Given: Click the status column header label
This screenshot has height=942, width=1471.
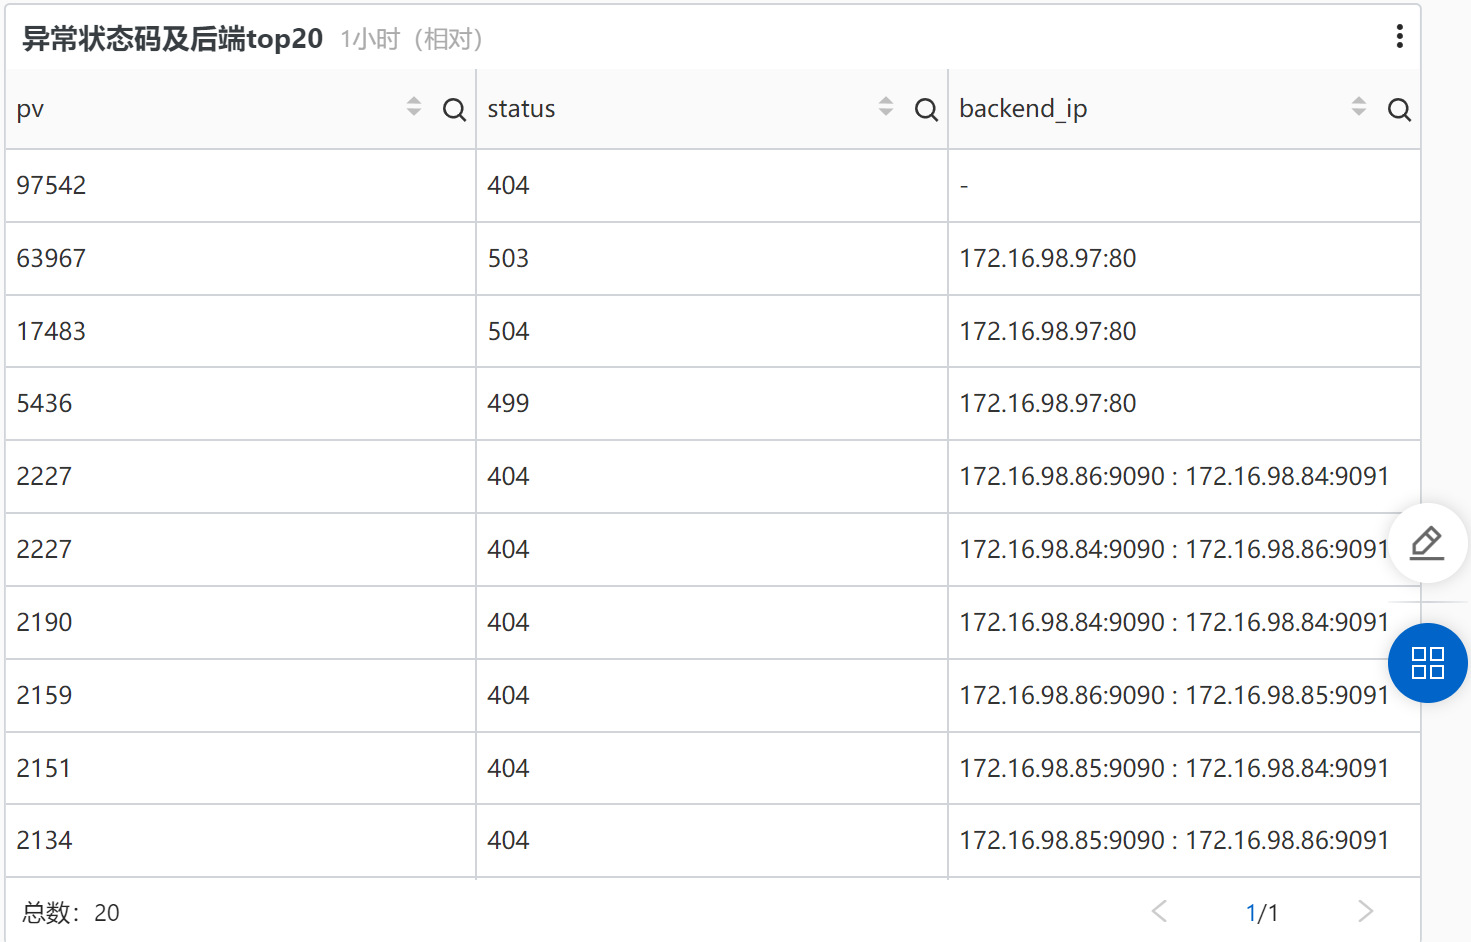Looking at the screenshot, I should pos(521,109).
